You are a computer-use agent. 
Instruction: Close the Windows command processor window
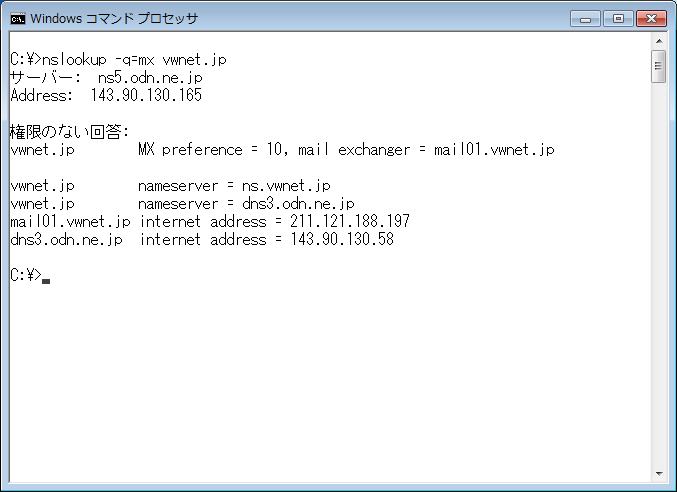point(652,19)
